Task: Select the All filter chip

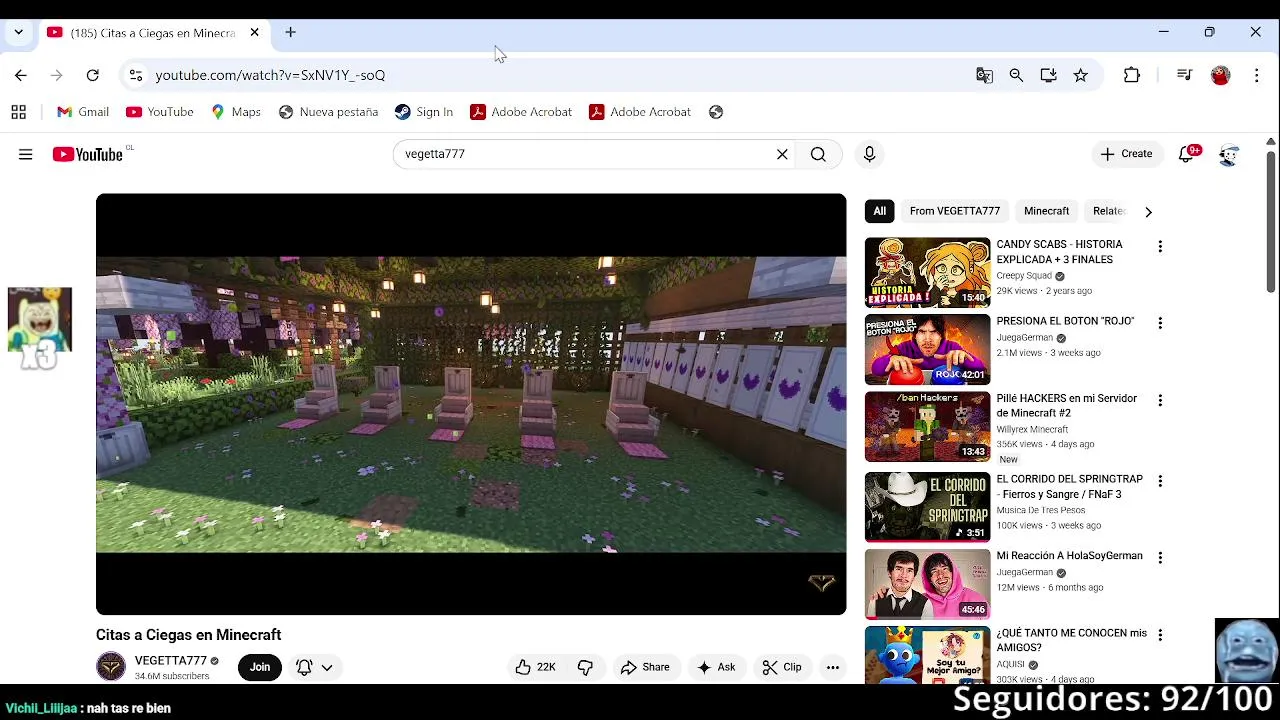Action: coord(879,211)
